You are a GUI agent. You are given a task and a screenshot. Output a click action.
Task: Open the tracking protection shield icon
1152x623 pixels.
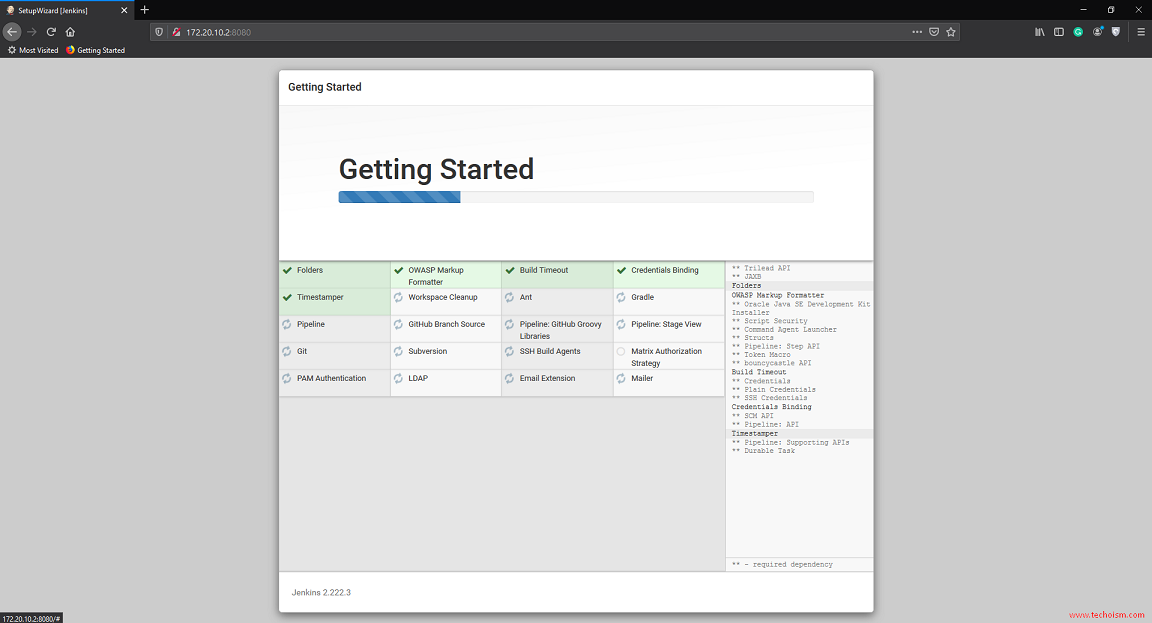(159, 32)
